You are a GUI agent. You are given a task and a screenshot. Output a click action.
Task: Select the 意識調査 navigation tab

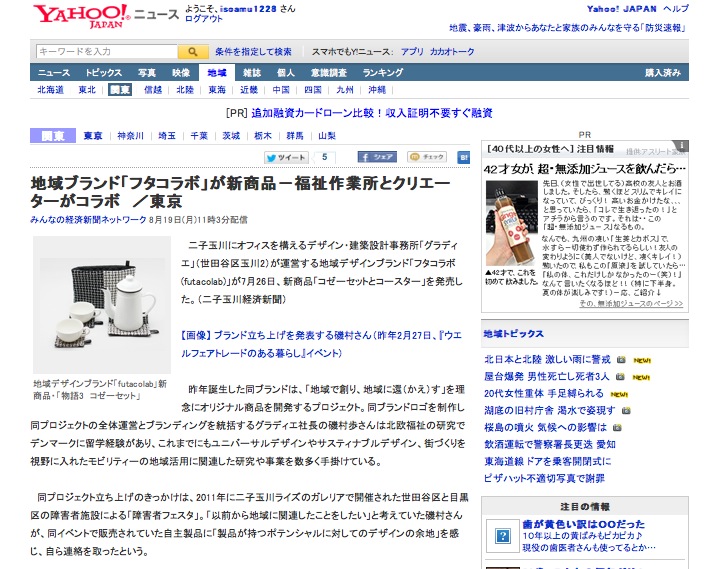(x=329, y=73)
